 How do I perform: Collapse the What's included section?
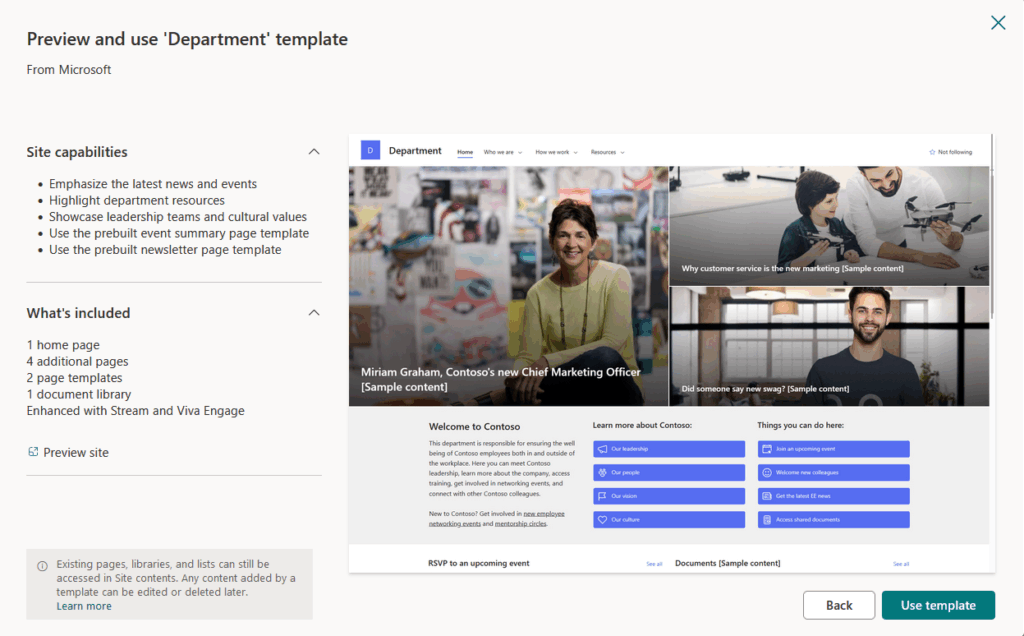[x=314, y=313]
